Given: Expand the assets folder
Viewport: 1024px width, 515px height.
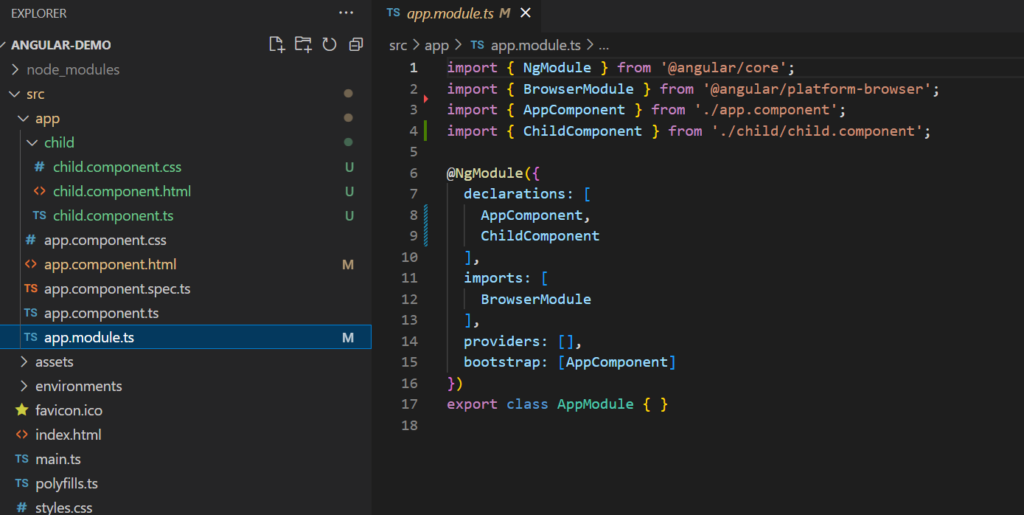Looking at the screenshot, I should pyautogui.click(x=24, y=362).
